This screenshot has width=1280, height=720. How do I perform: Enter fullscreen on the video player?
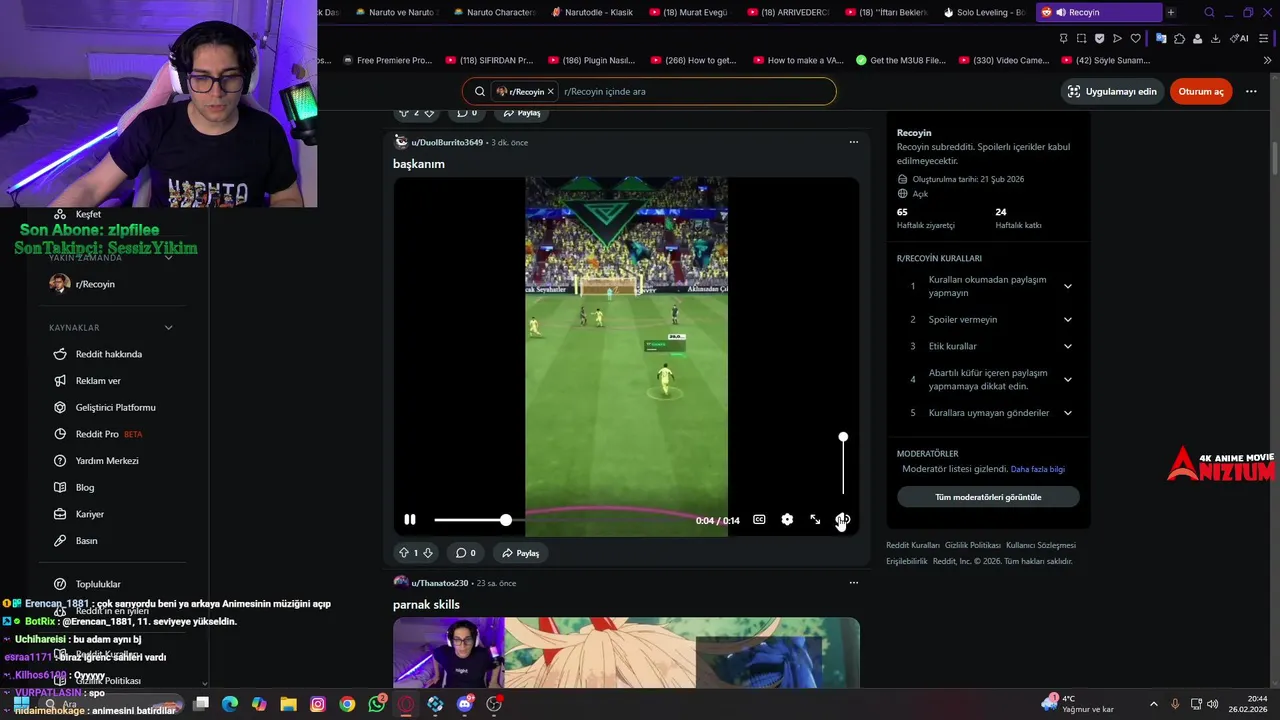(x=815, y=520)
